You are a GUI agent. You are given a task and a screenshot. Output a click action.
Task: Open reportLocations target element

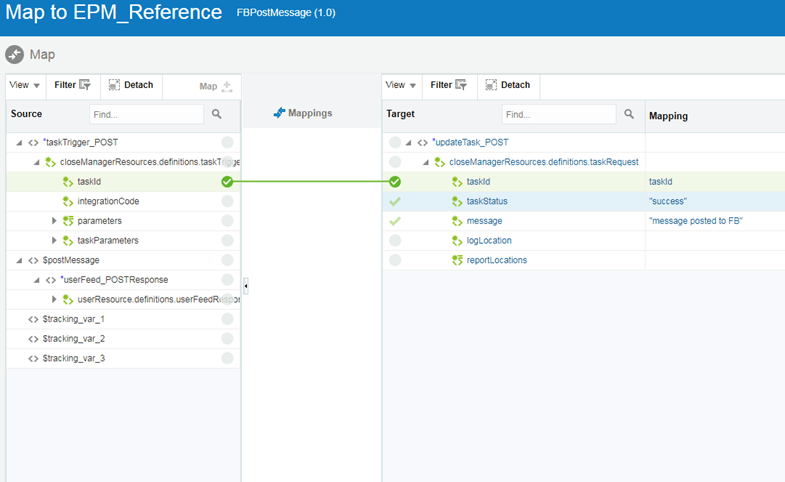[x=497, y=260]
